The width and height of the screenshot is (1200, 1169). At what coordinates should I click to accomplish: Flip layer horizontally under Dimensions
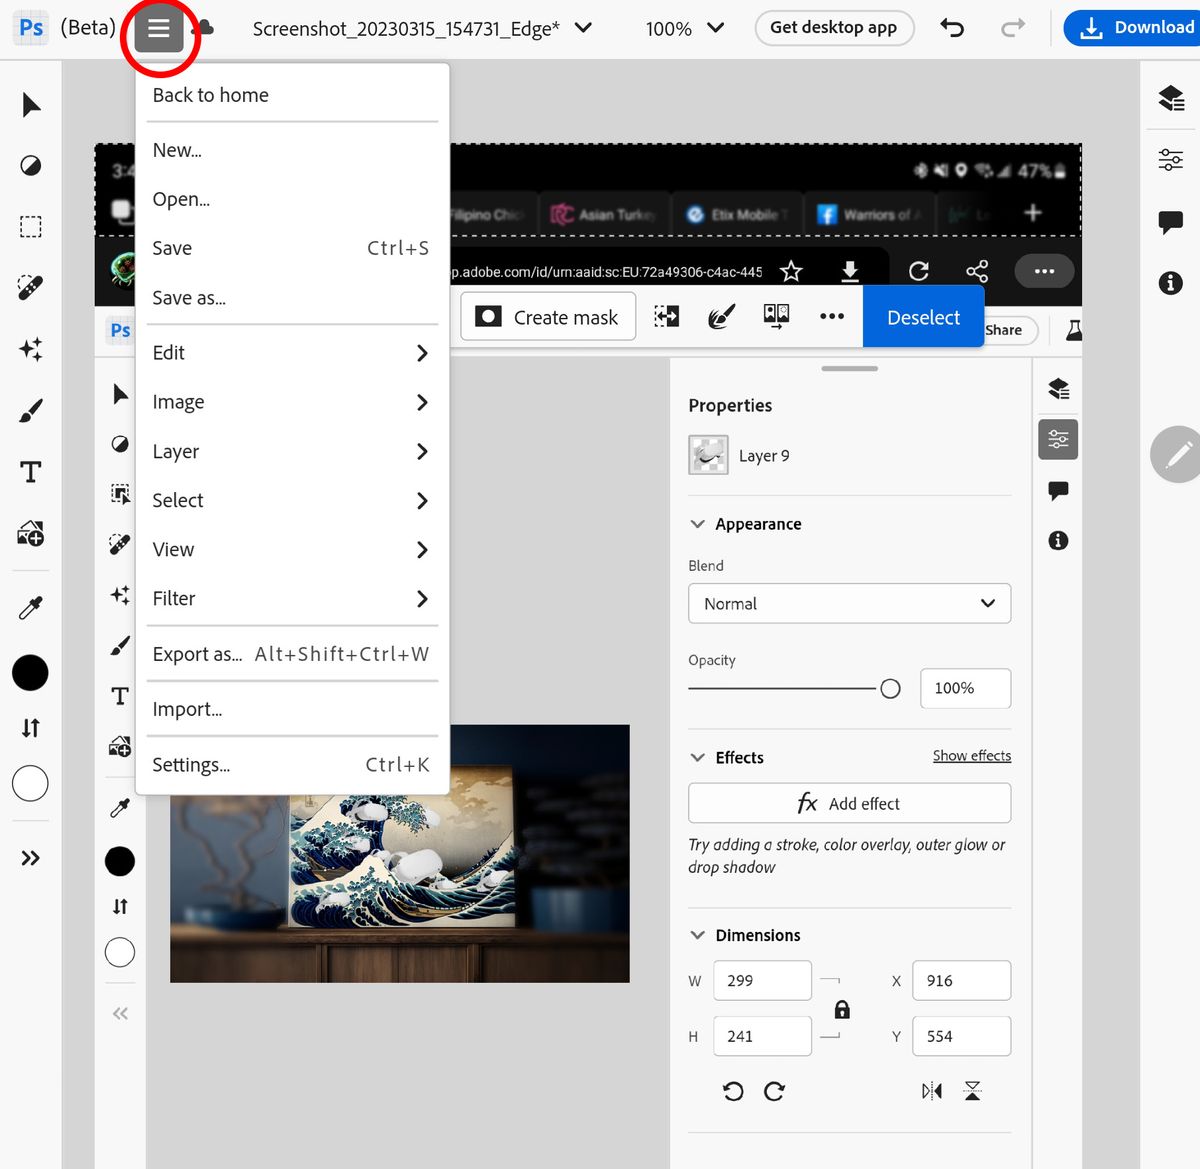932,1091
